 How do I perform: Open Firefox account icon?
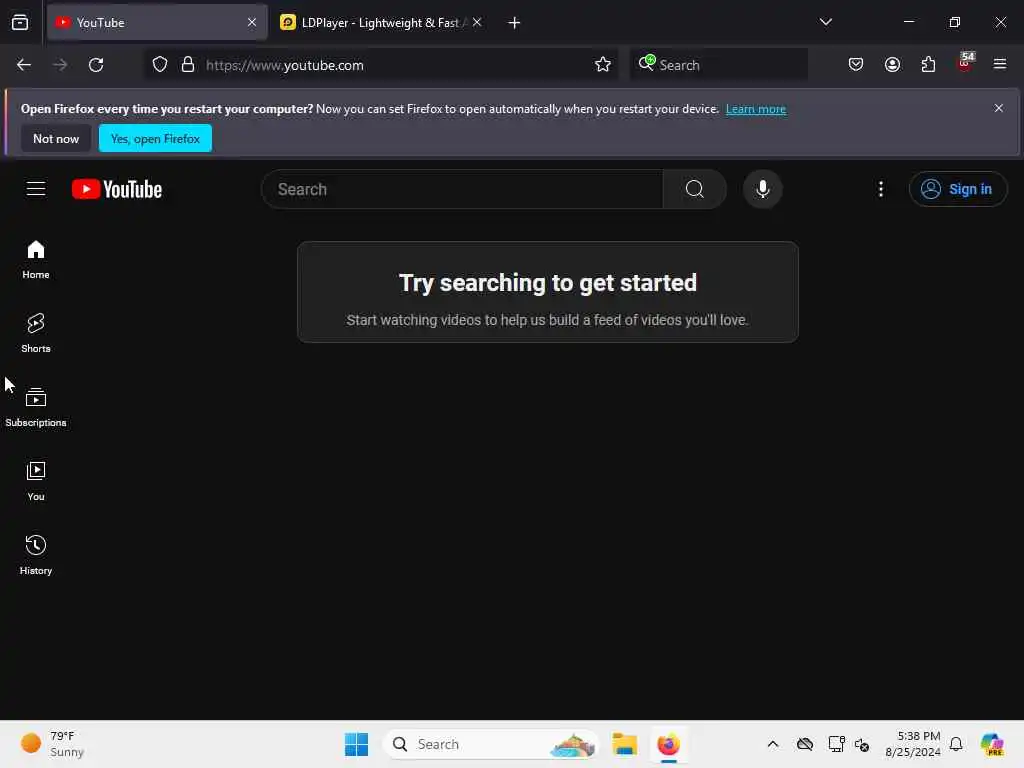[892, 65]
